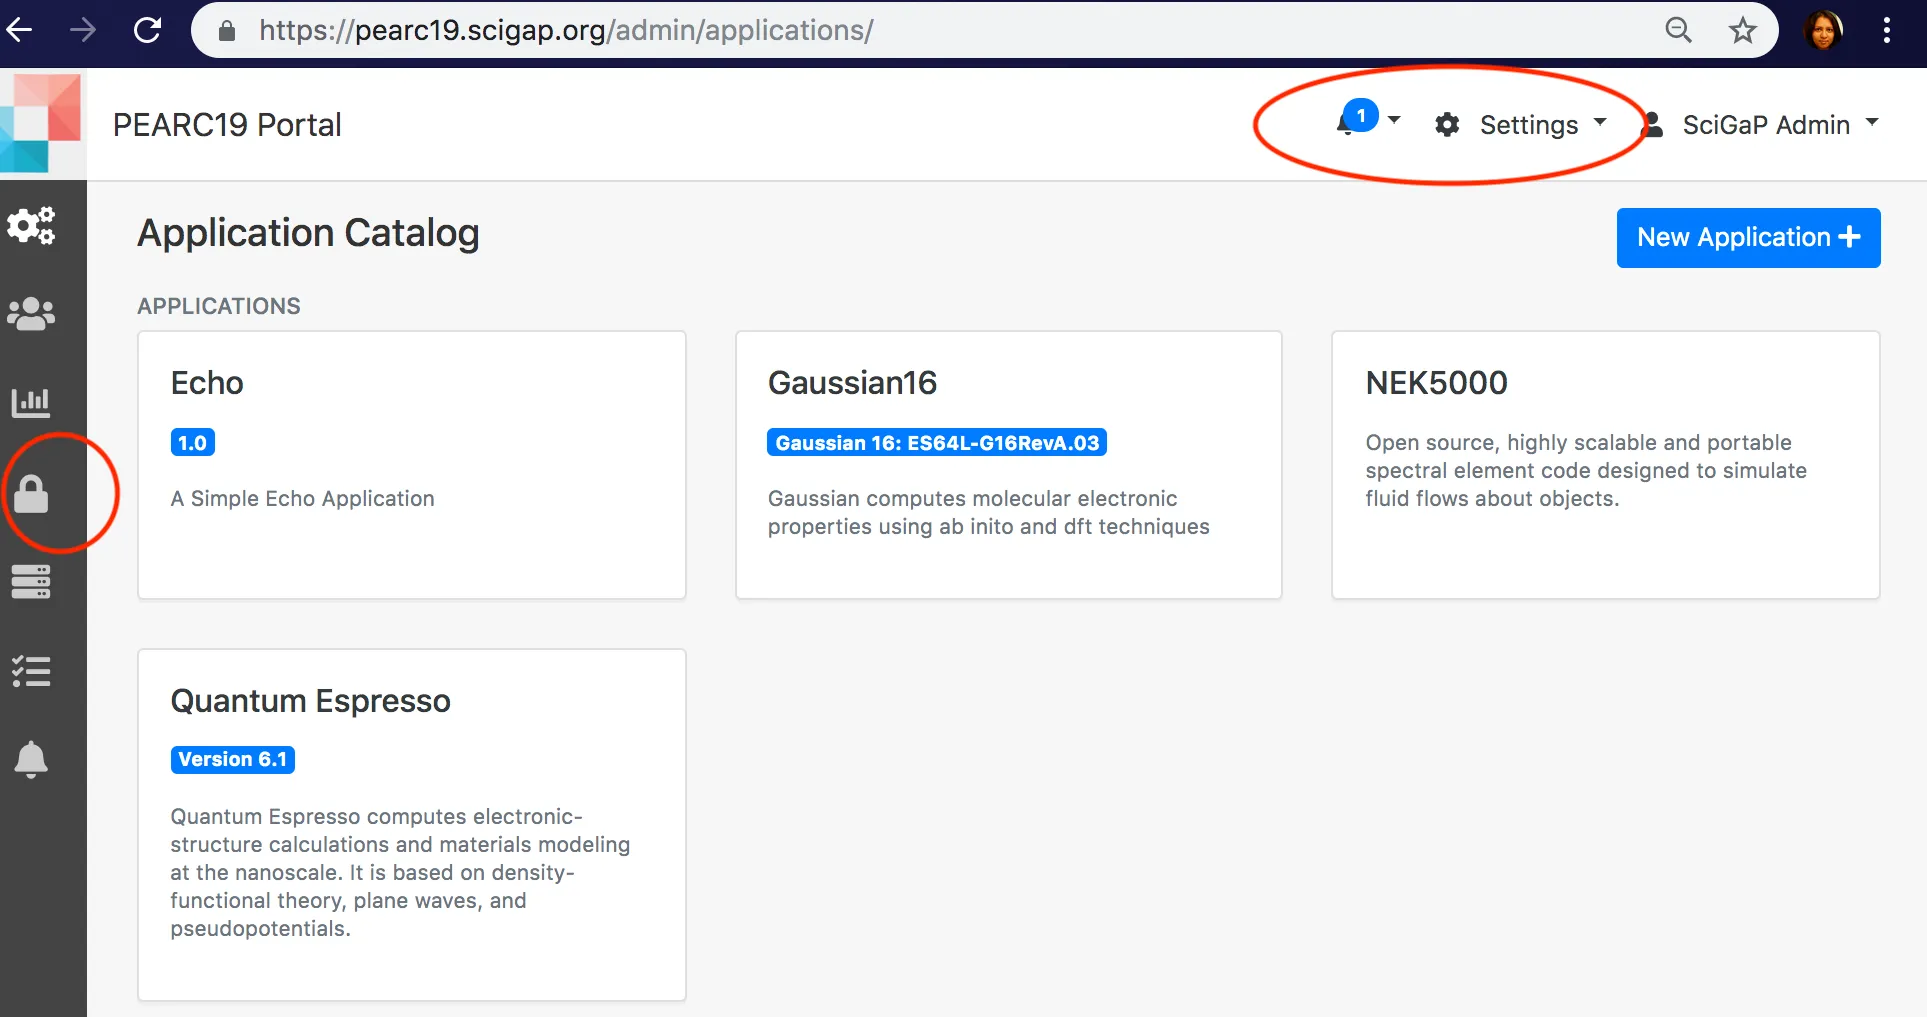Open the header notifications bell with badge

(x=1356, y=119)
